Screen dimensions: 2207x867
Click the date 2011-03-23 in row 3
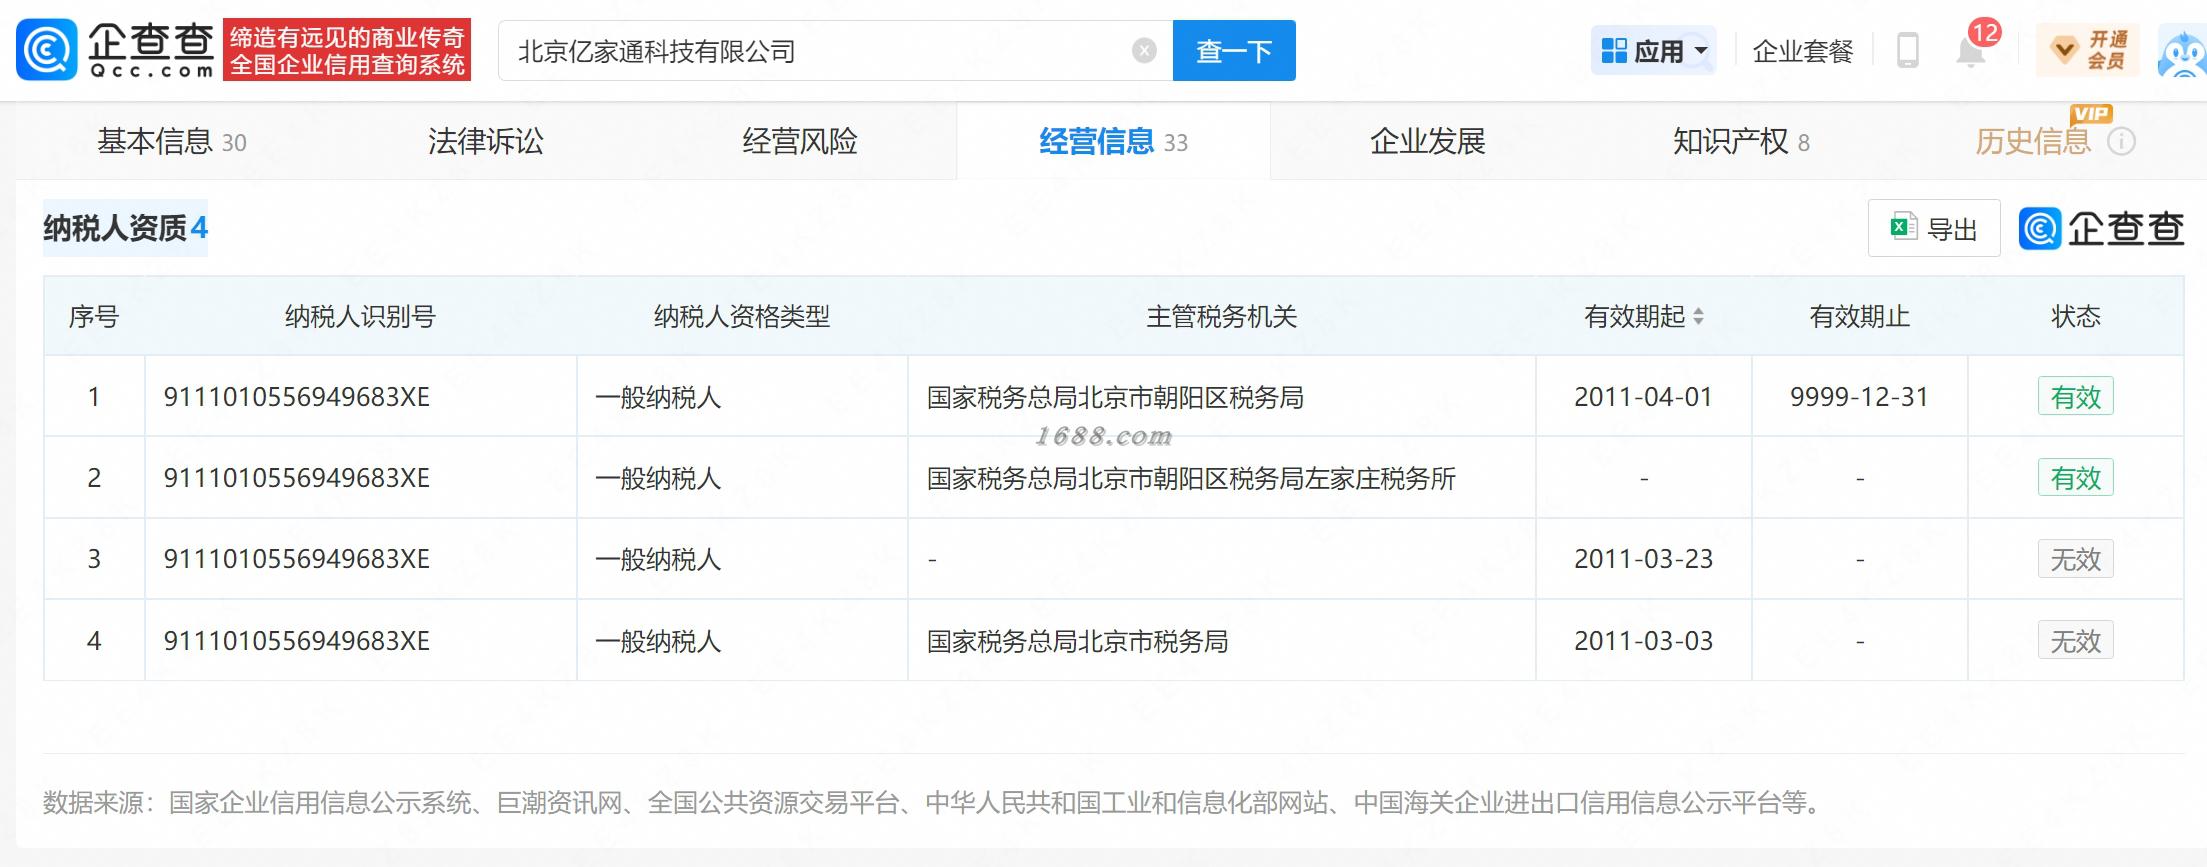[1643, 559]
